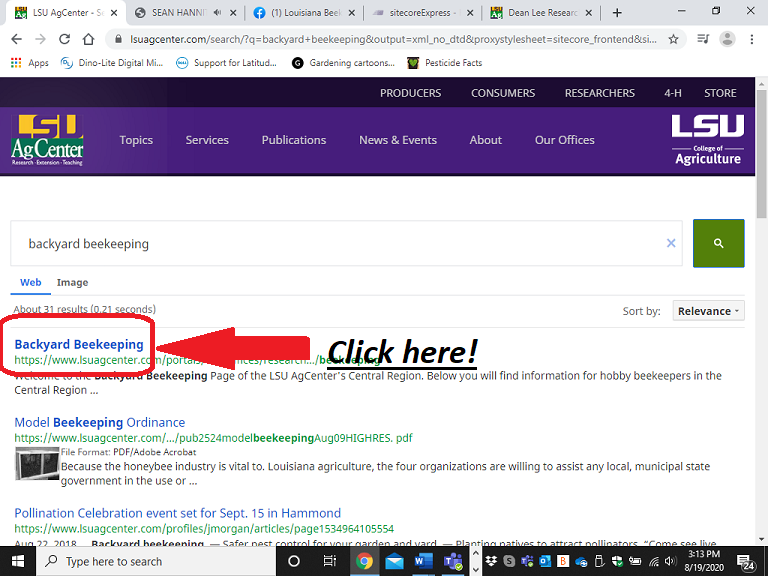
Task: Open a new browser tab with plus
Action: click(617, 13)
